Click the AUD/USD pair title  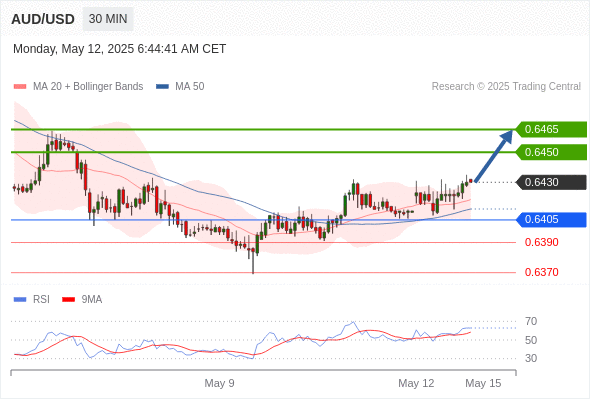[43, 19]
